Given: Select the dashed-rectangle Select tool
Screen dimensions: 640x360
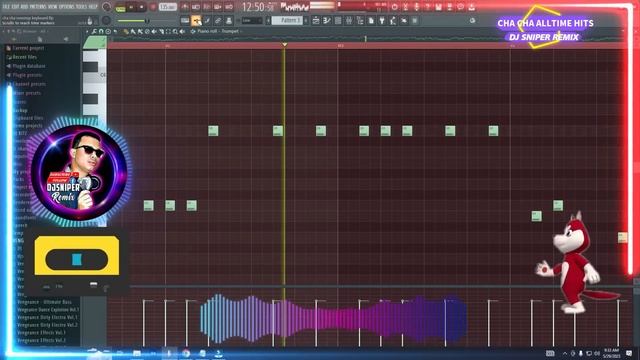Looking at the screenshot, I should pyautogui.click(x=168, y=31).
